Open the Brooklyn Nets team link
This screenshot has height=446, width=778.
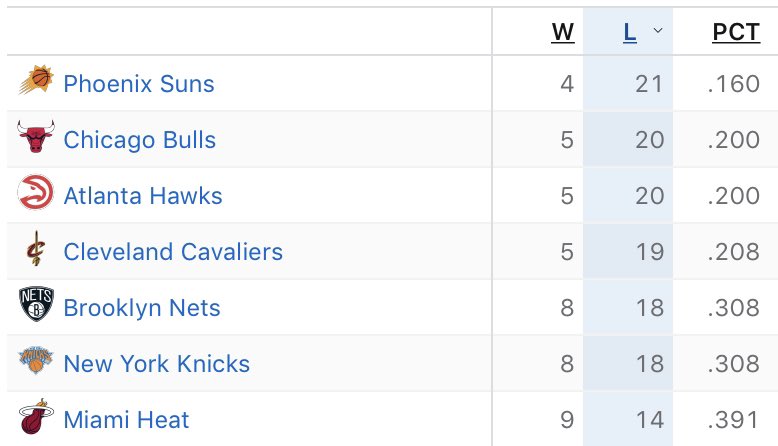click(x=142, y=308)
